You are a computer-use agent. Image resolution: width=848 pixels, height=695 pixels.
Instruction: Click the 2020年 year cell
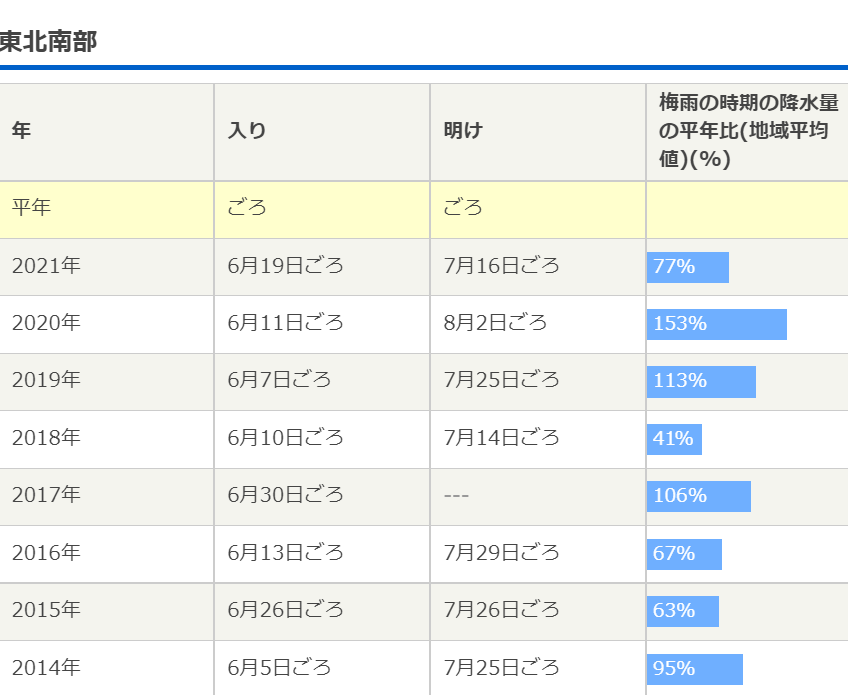pyautogui.click(x=47, y=323)
